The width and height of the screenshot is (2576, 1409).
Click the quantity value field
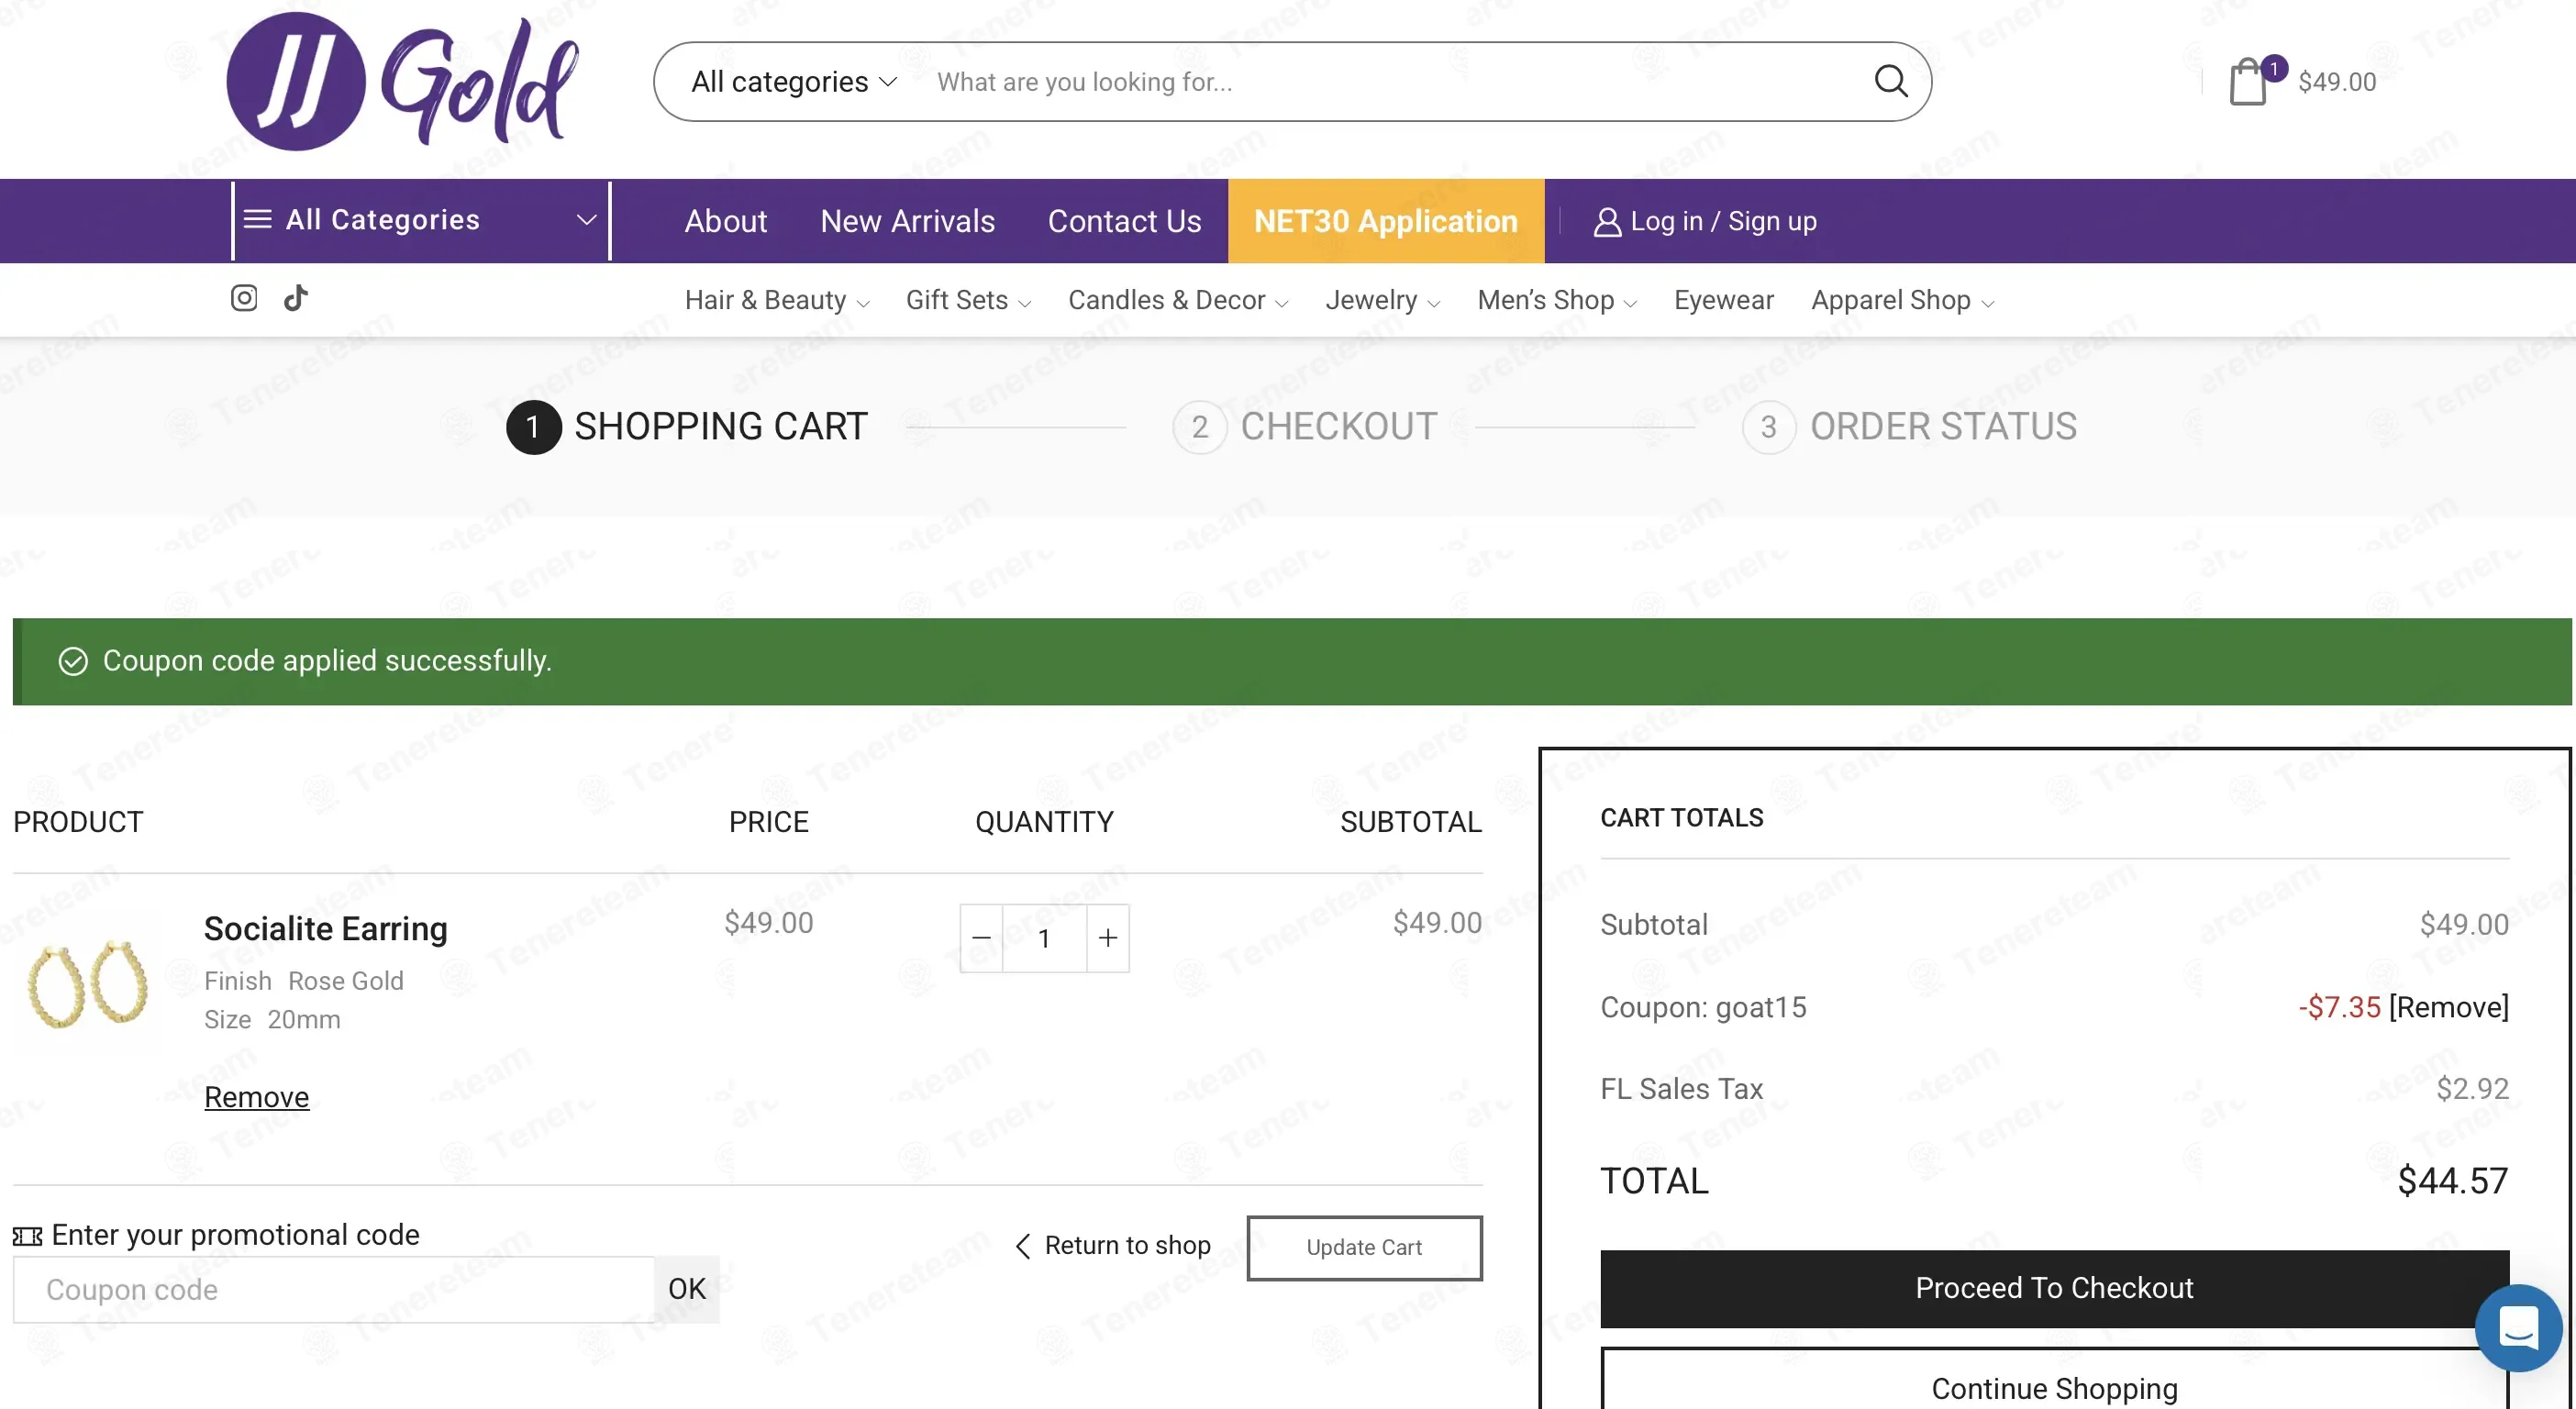(x=1044, y=938)
